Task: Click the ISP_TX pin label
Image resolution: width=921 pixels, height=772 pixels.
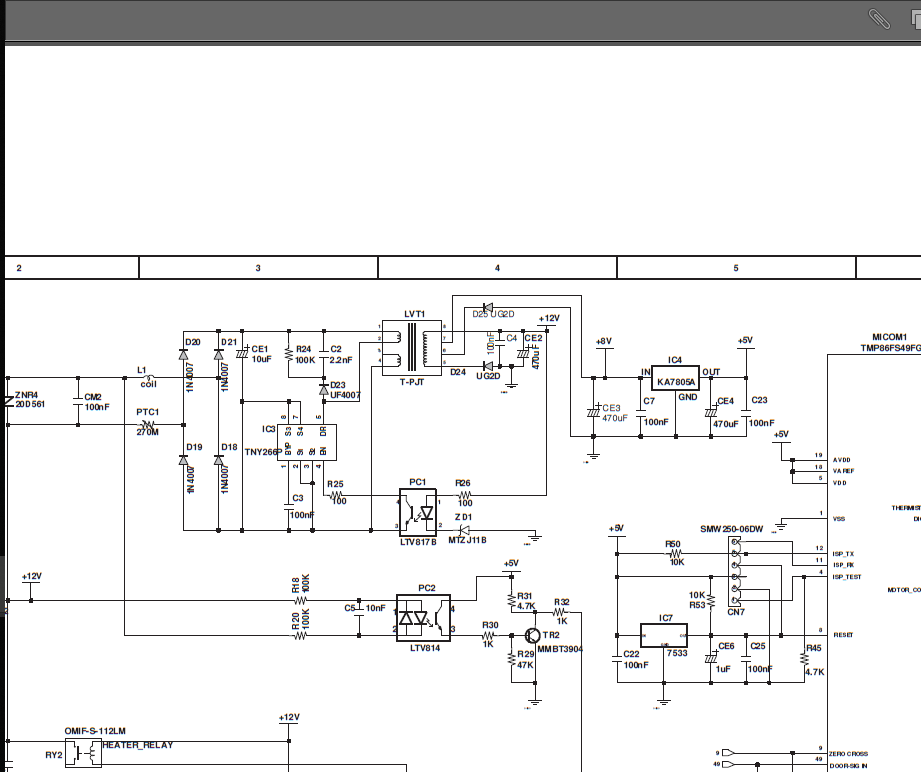Action: click(843, 554)
